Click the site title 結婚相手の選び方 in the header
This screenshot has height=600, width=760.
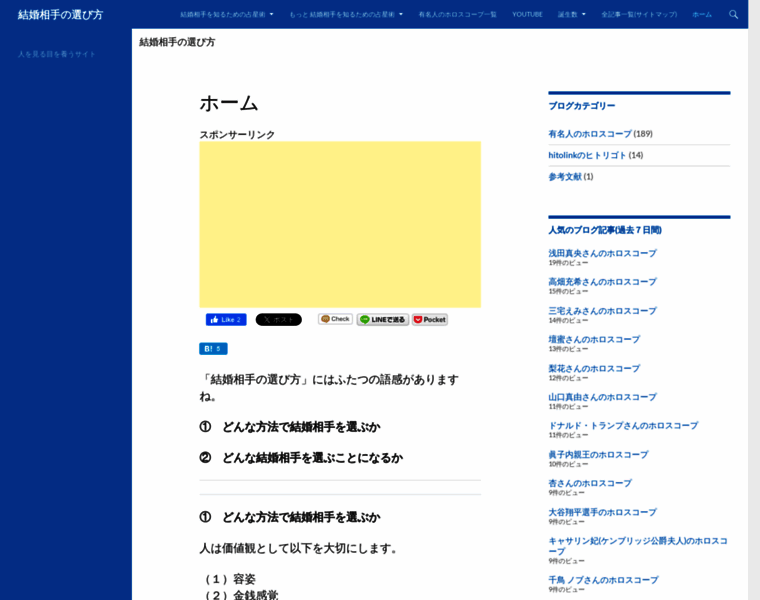[x=61, y=15]
